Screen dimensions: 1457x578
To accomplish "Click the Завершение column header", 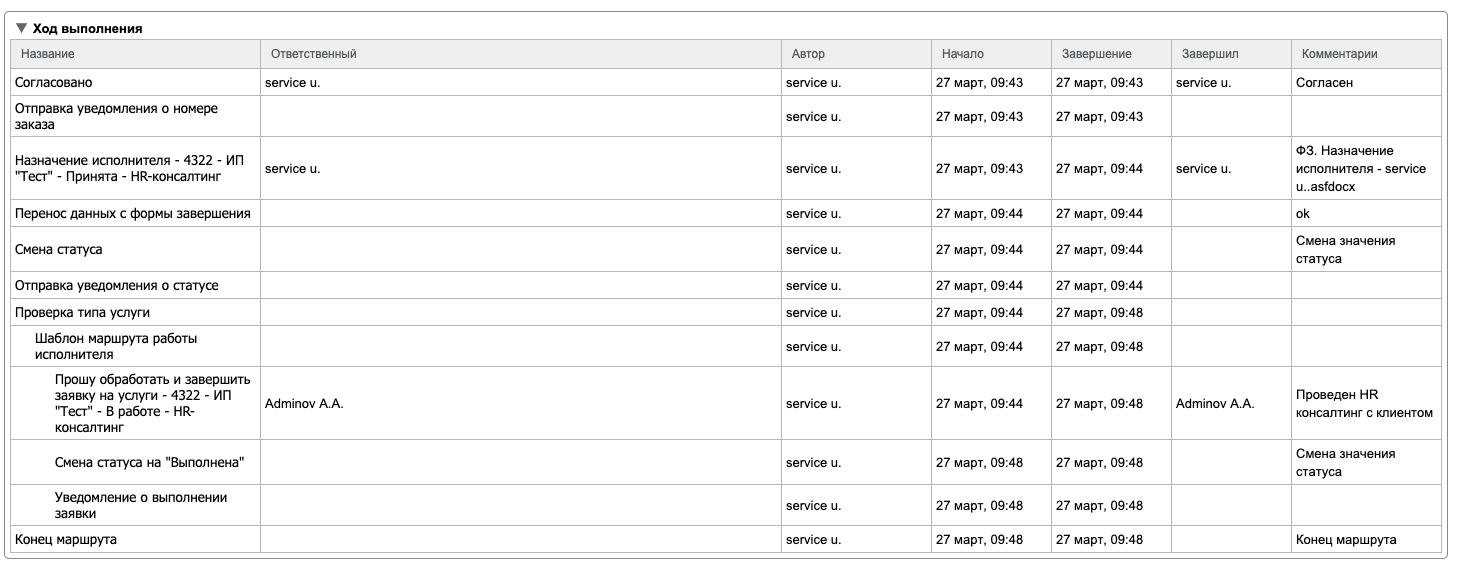I will click(1096, 54).
